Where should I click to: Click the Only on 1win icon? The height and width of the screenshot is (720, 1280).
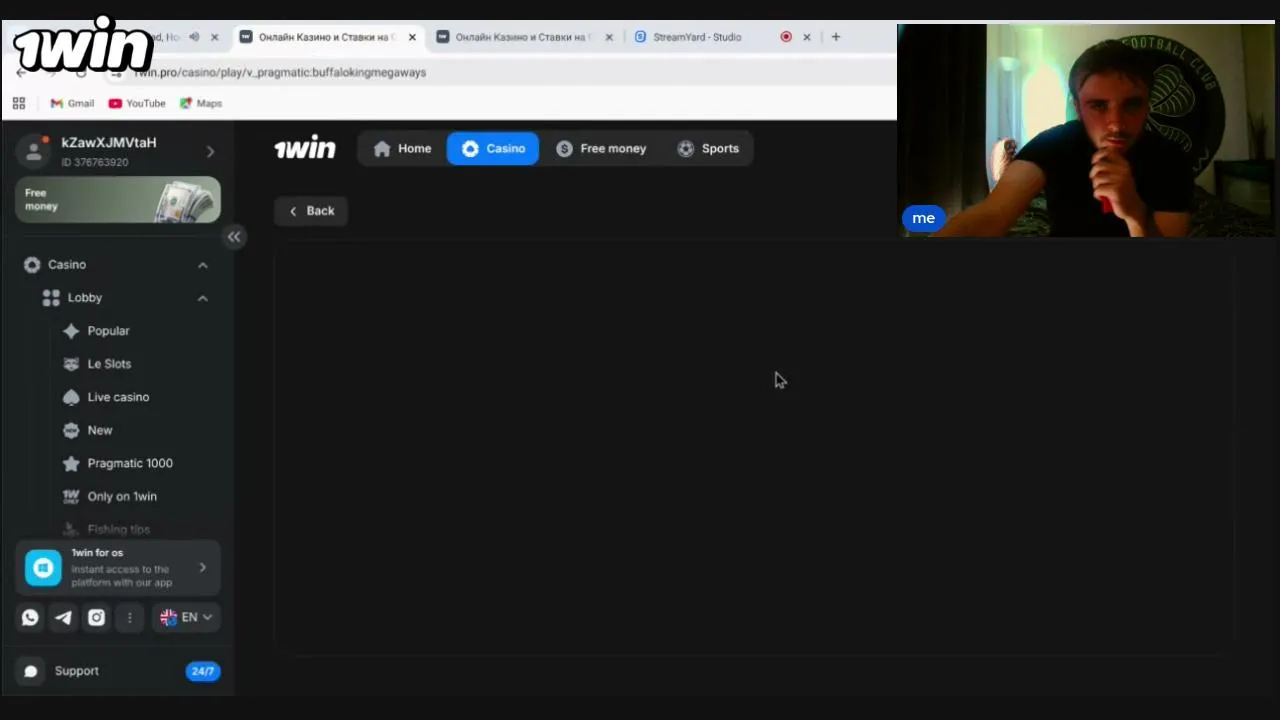71,496
